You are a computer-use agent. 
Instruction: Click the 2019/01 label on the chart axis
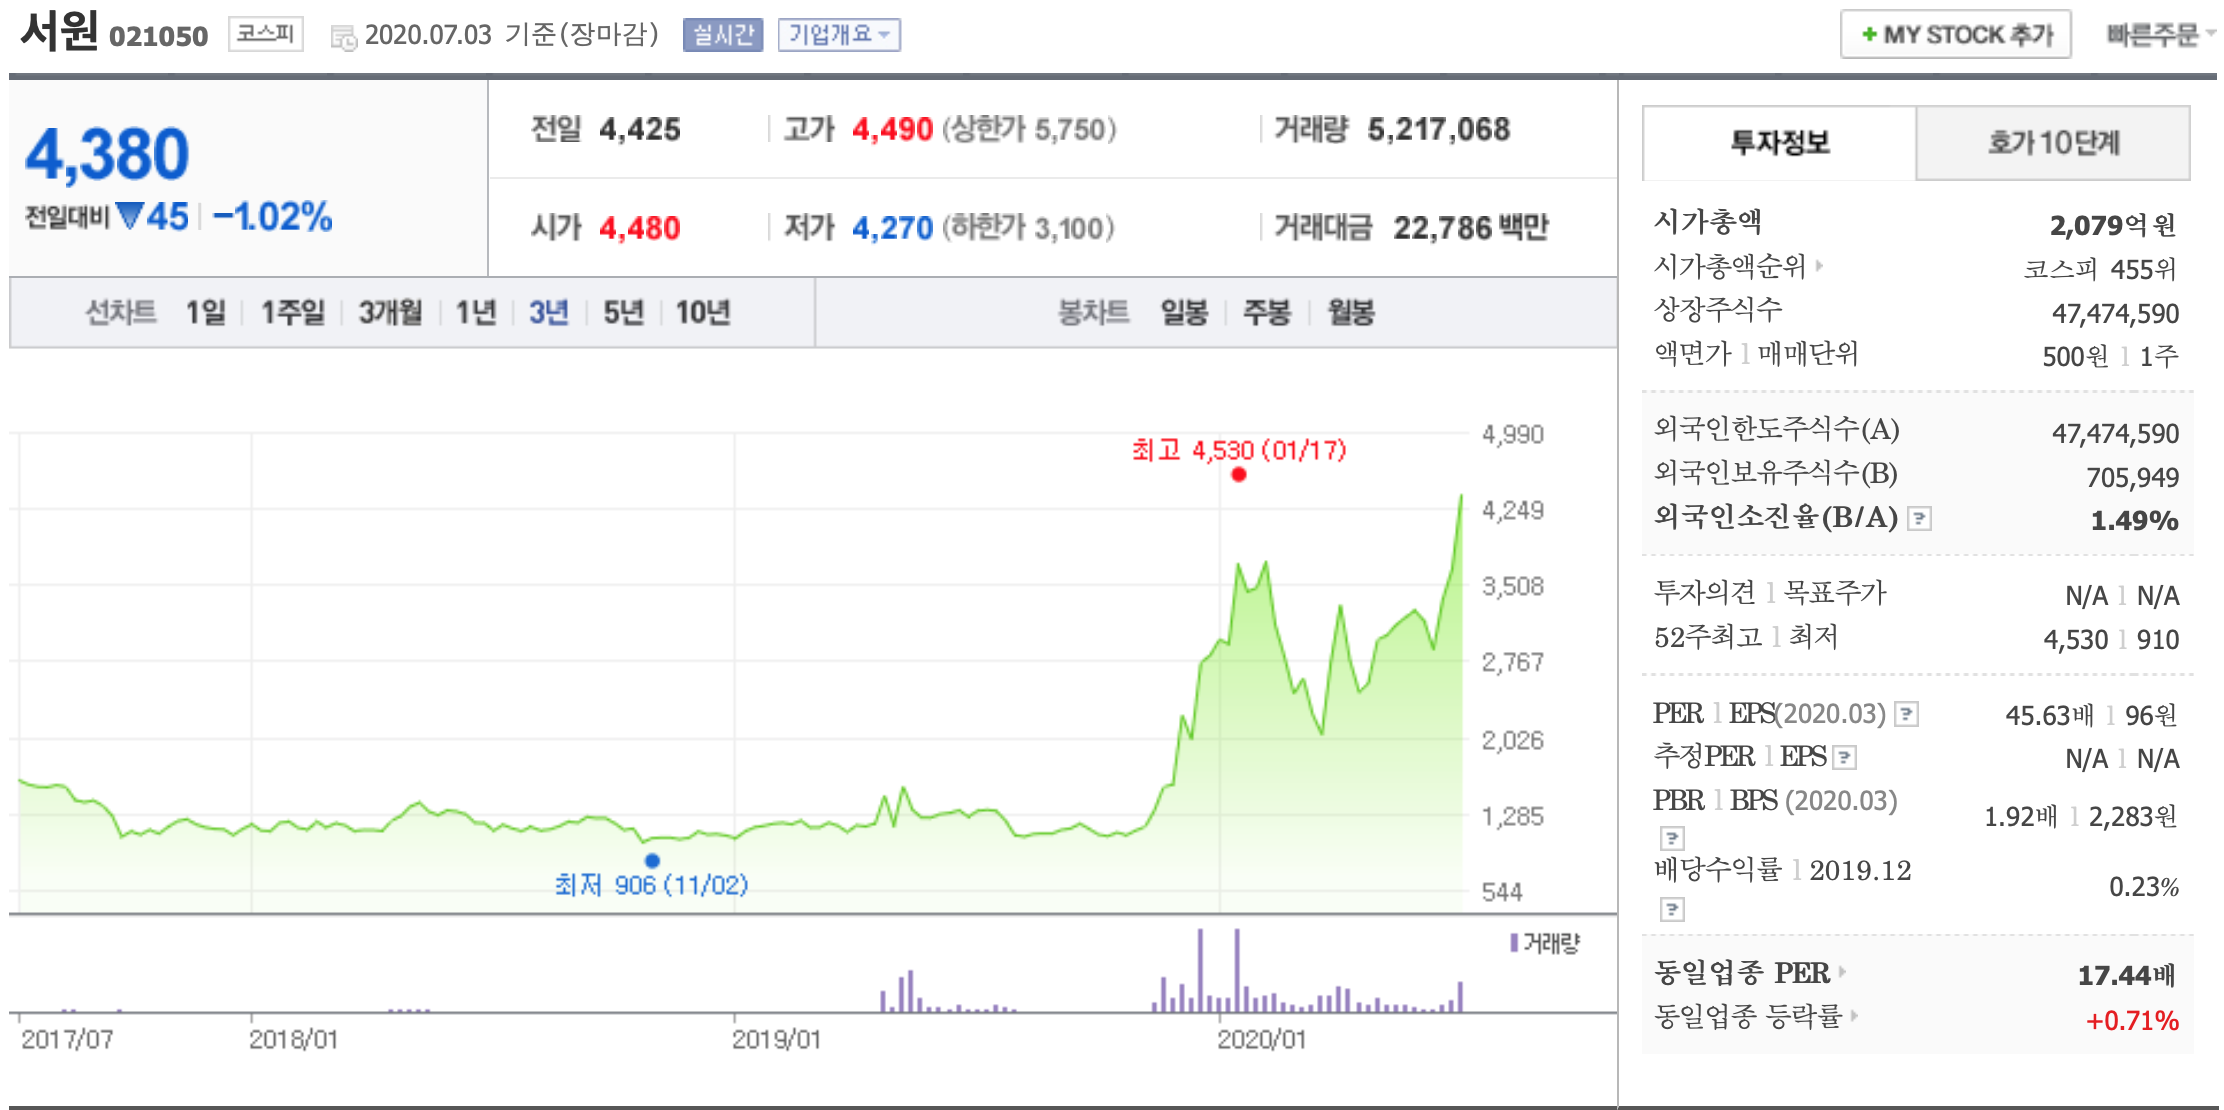click(776, 1040)
